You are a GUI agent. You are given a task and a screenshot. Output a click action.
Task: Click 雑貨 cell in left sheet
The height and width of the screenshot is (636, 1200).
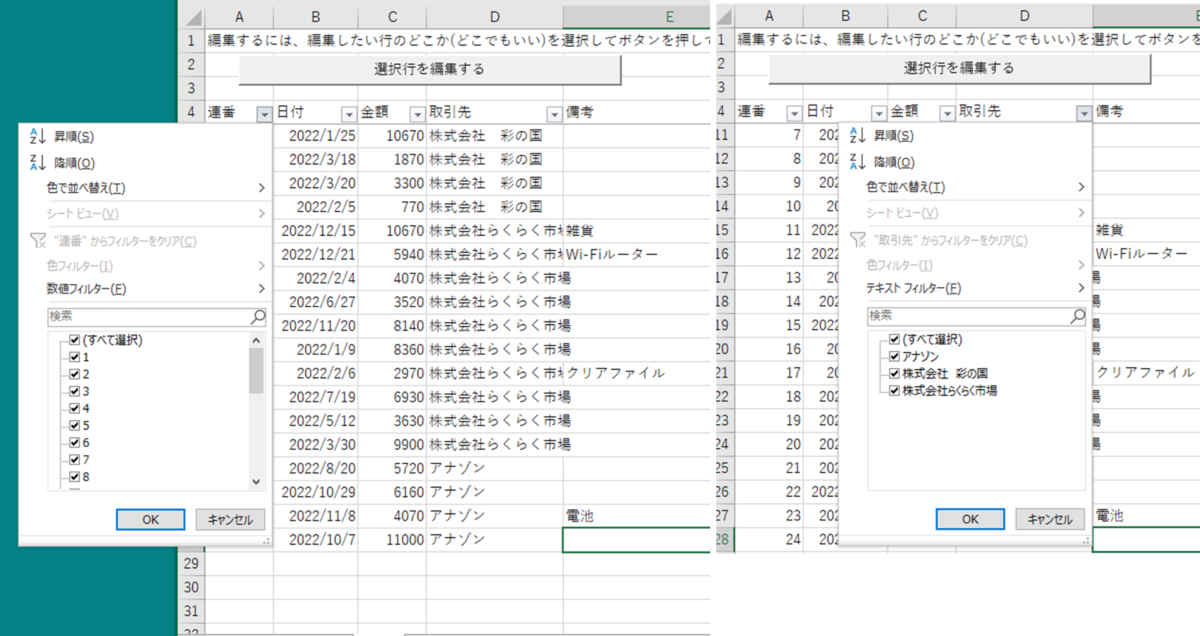pyautogui.click(x=636, y=231)
